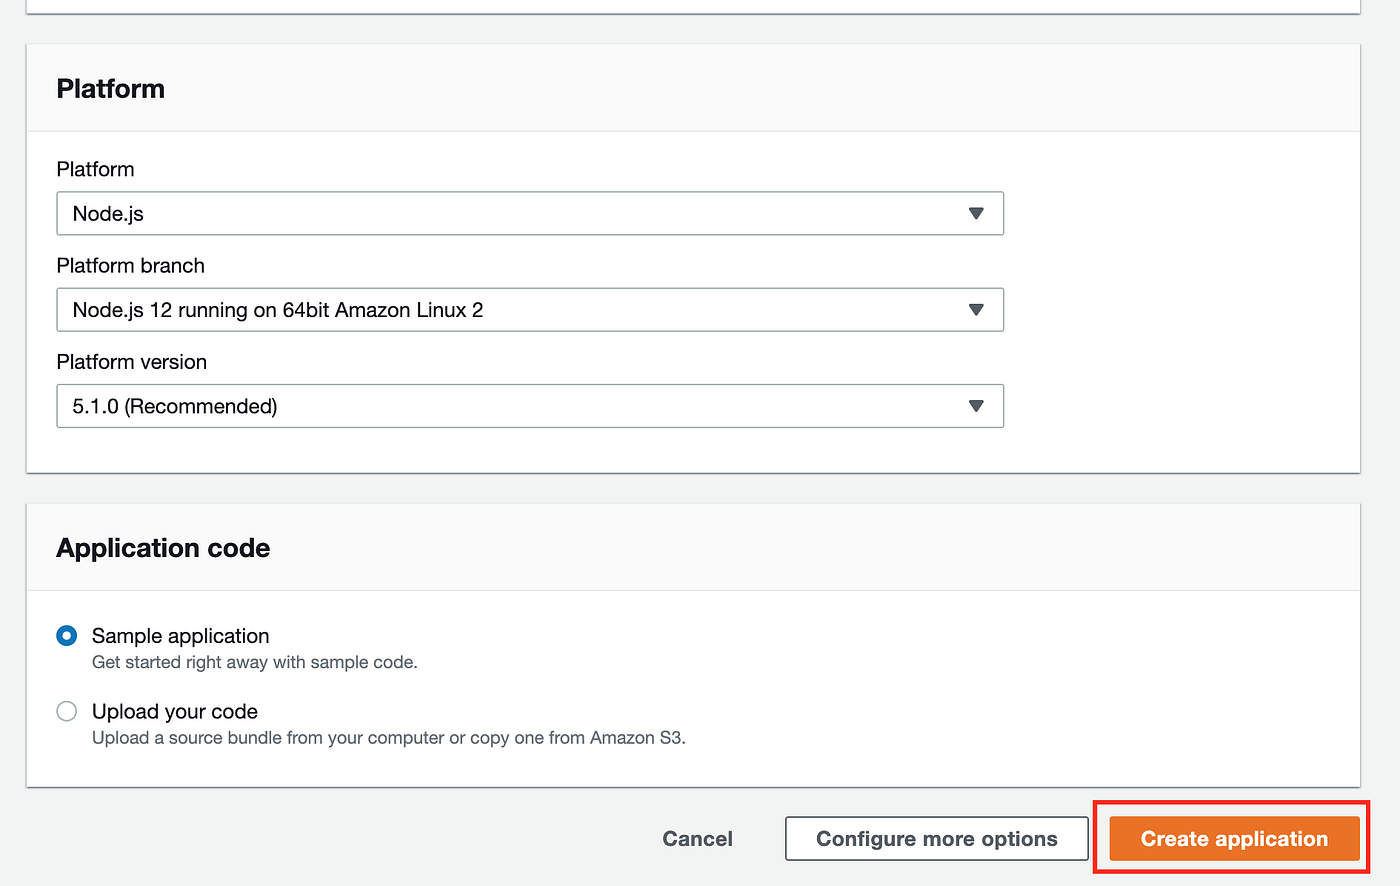Open the Platform version dropdown
Image resolution: width=1400 pixels, height=886 pixels.
[530, 406]
